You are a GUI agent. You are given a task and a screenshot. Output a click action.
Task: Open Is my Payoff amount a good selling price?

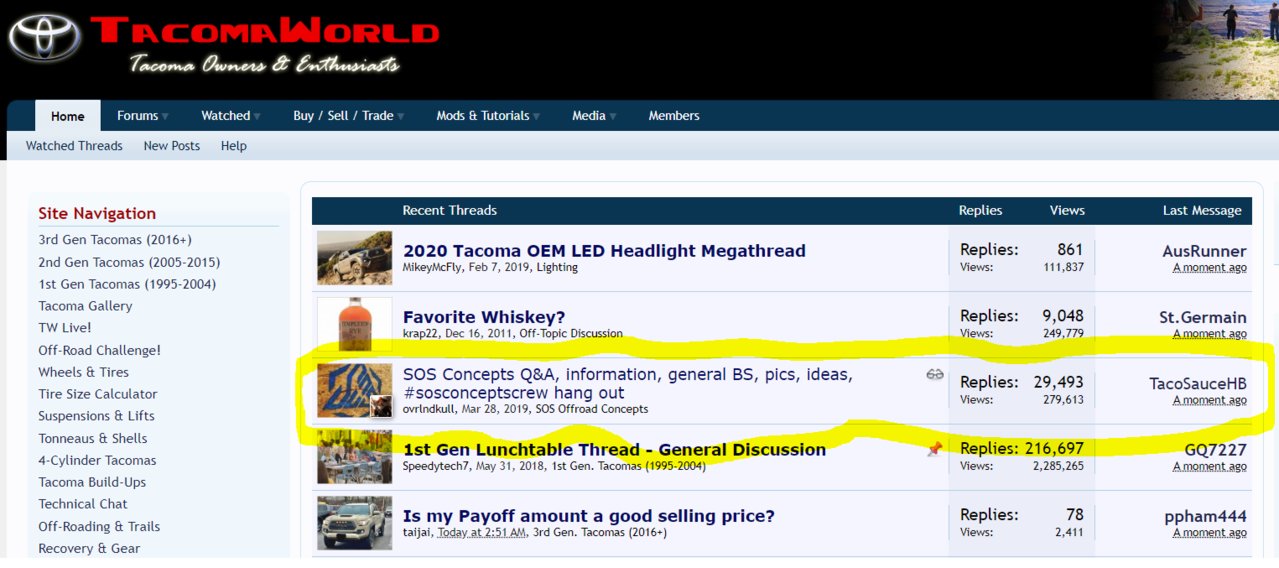(x=589, y=517)
